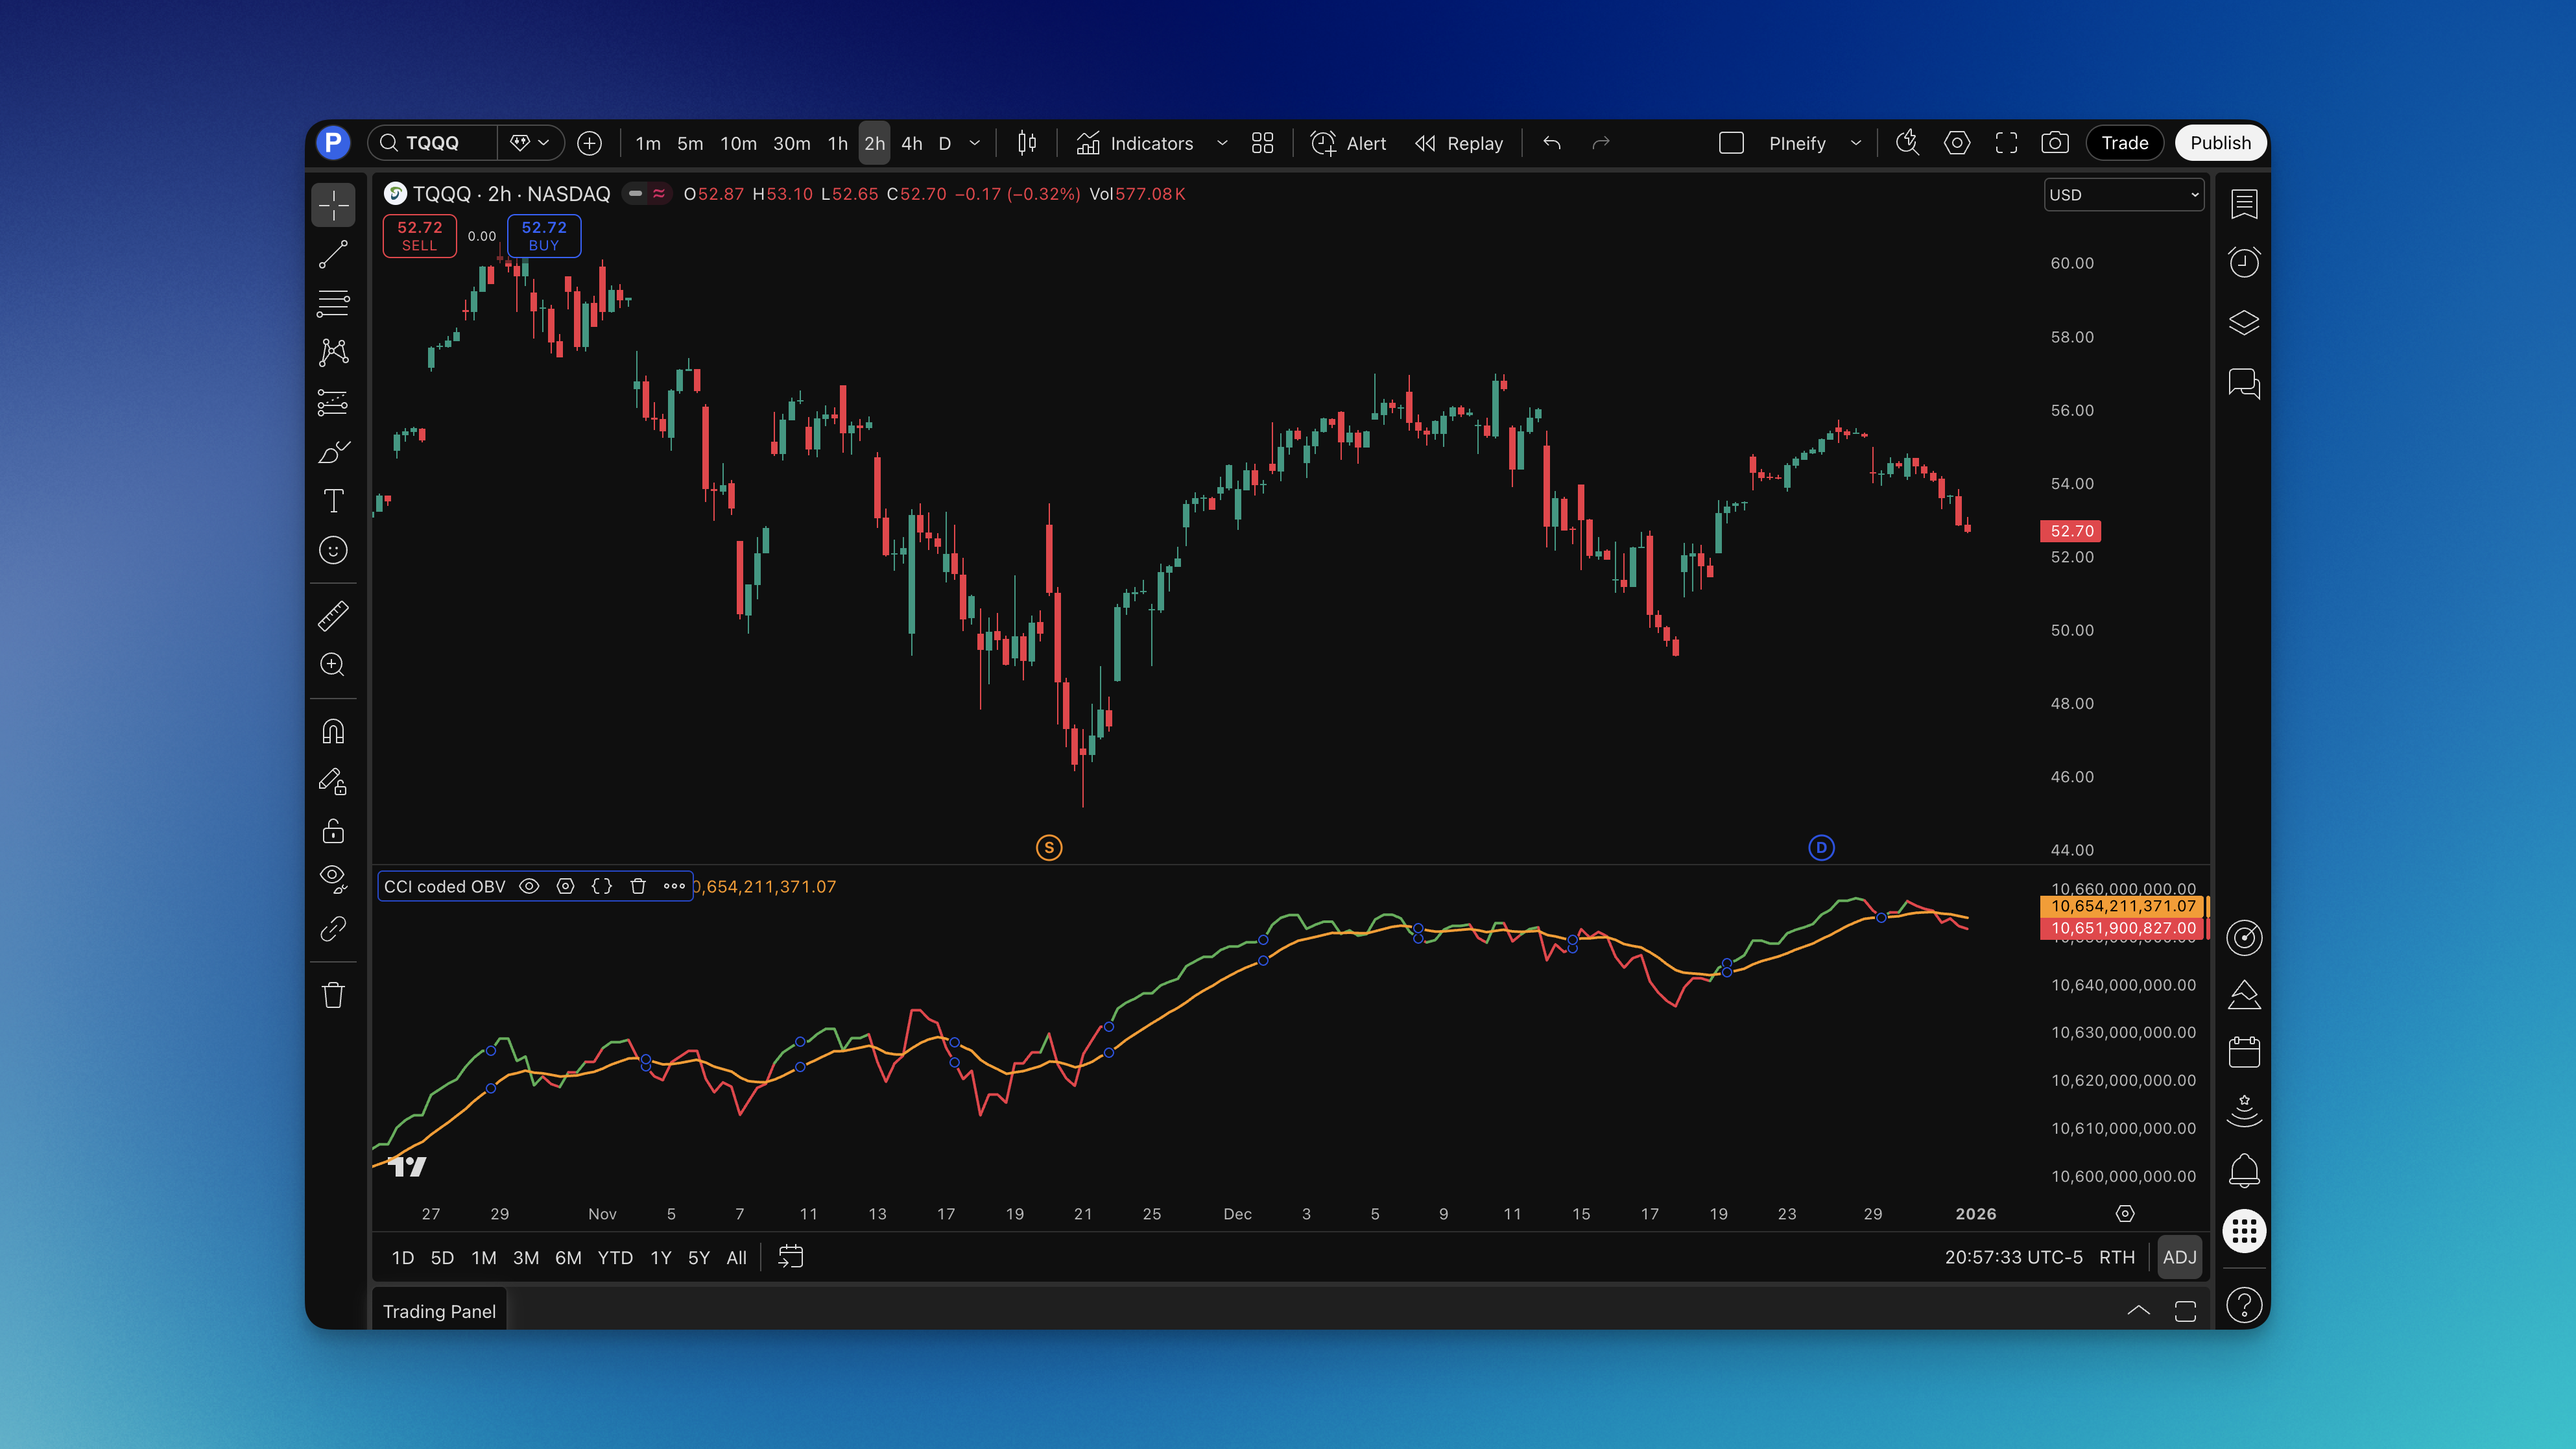This screenshot has height=1449, width=2576.
Task: Hide the CCI coded OBV indicator
Action: click(529, 886)
